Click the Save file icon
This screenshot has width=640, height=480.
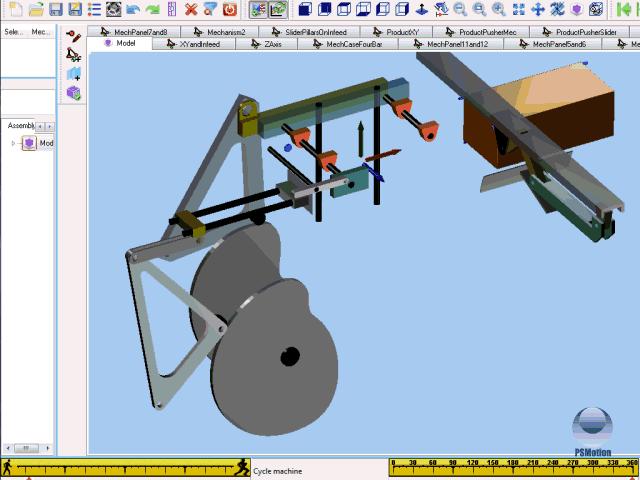pos(56,9)
